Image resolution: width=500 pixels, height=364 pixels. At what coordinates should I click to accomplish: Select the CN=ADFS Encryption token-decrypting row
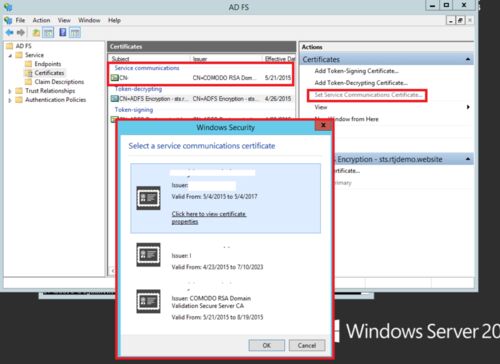pos(201,99)
